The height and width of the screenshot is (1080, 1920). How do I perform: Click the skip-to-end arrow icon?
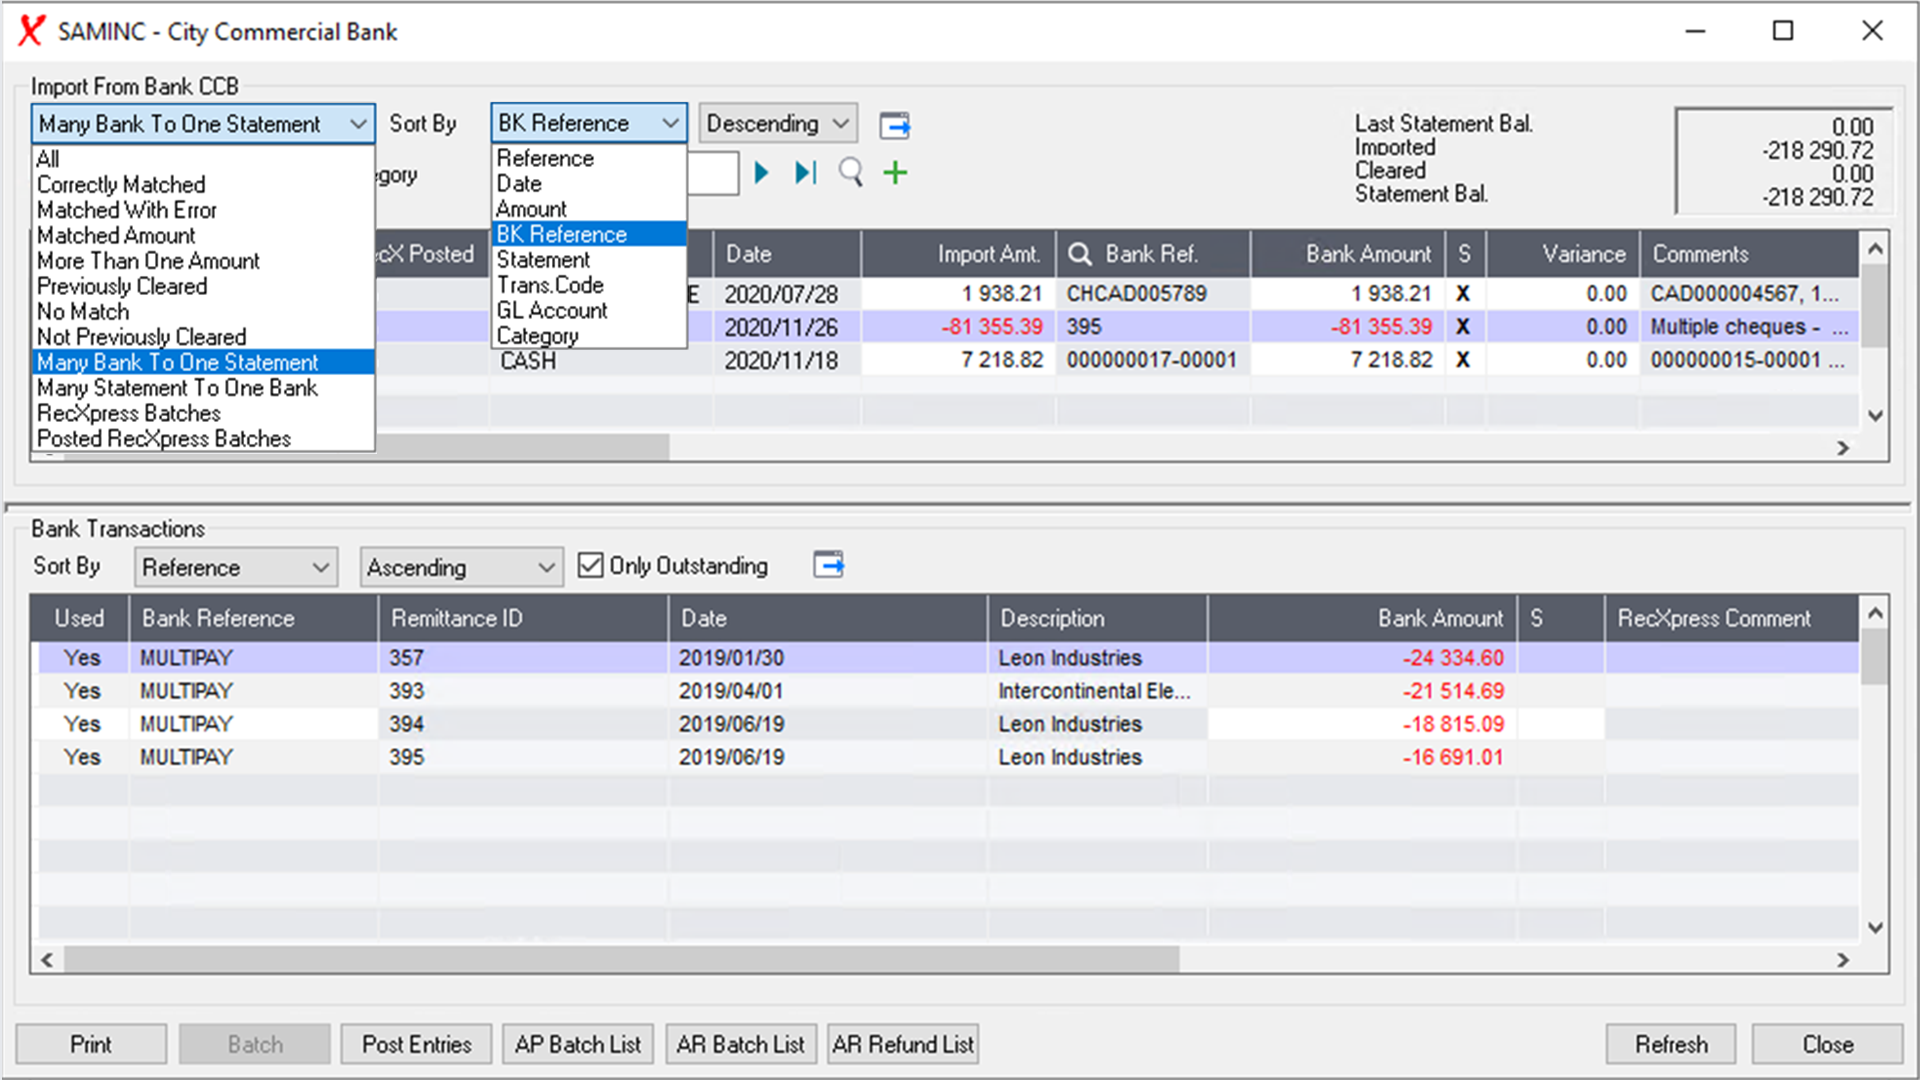(x=805, y=173)
